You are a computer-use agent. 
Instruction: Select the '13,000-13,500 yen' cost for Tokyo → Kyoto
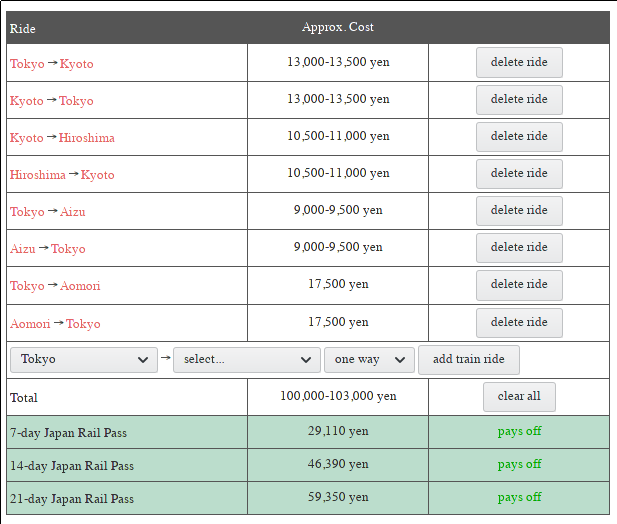[x=338, y=62]
